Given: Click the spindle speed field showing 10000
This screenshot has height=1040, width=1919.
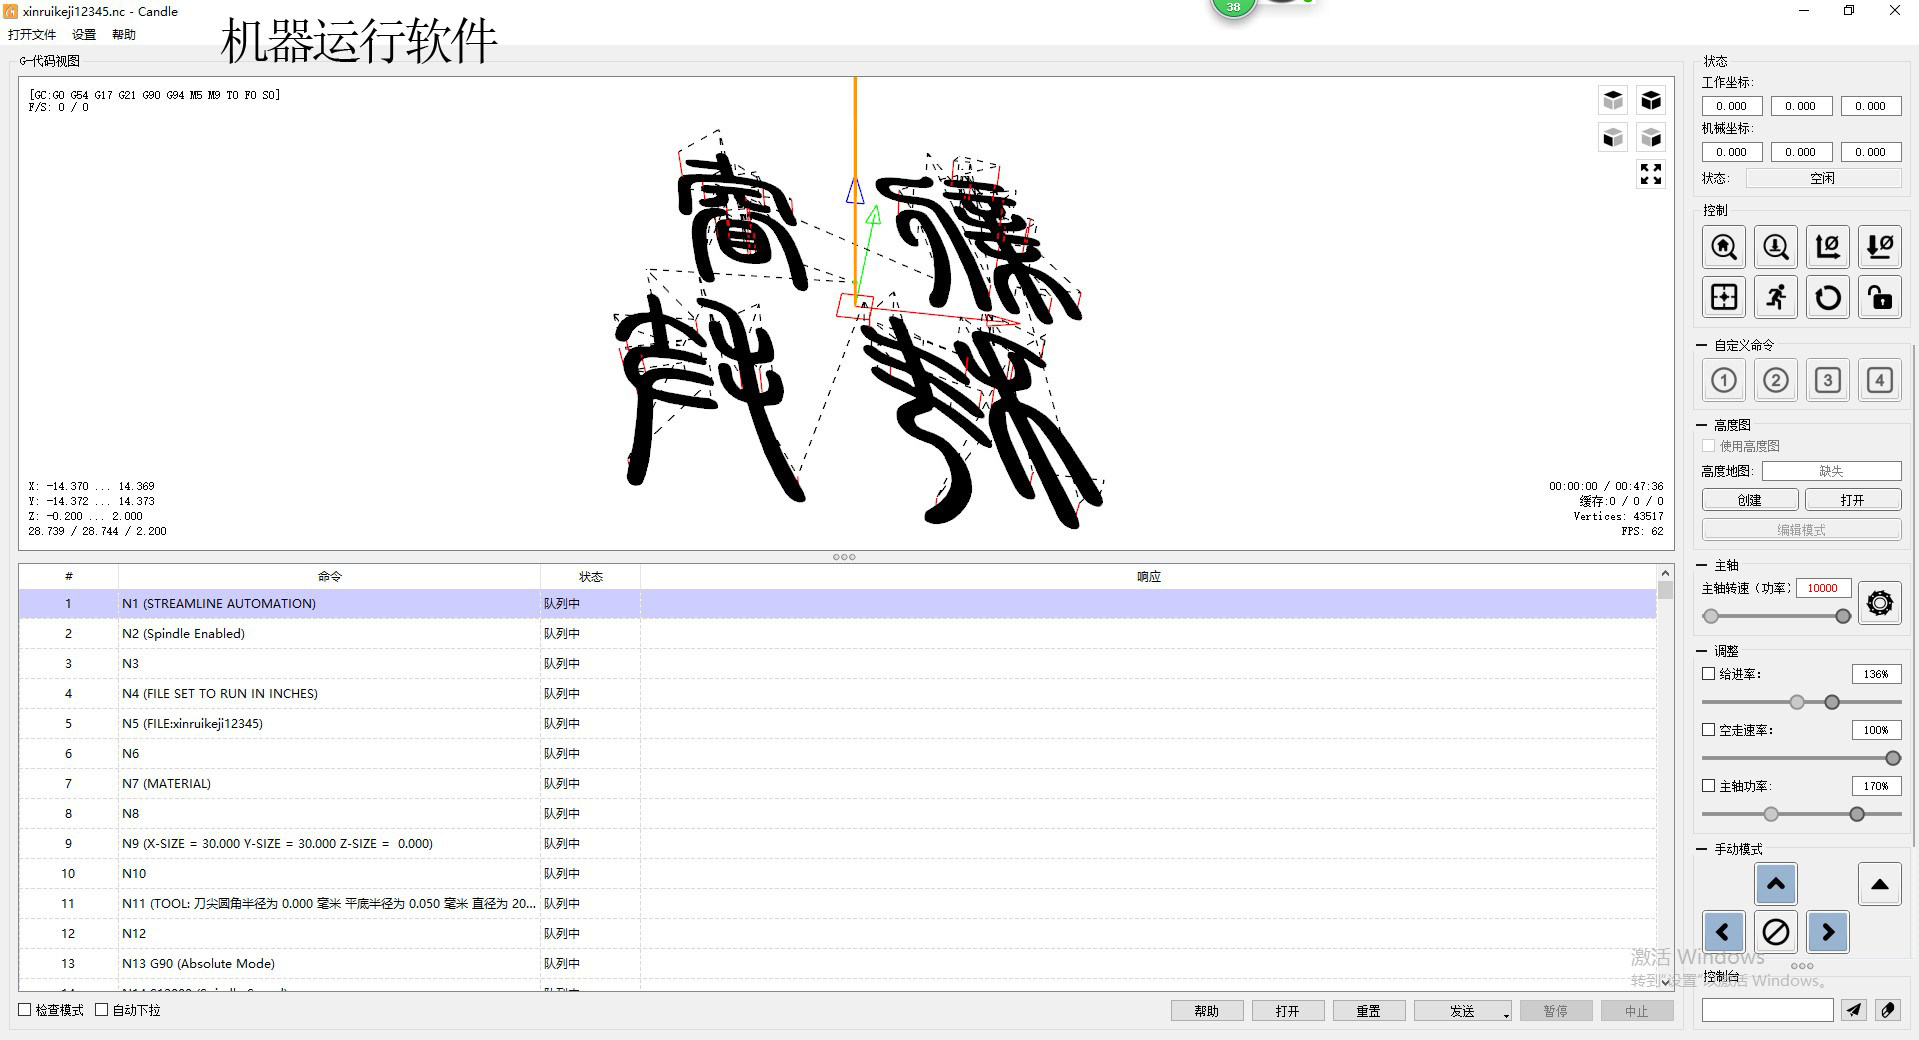Looking at the screenshot, I should (1823, 588).
